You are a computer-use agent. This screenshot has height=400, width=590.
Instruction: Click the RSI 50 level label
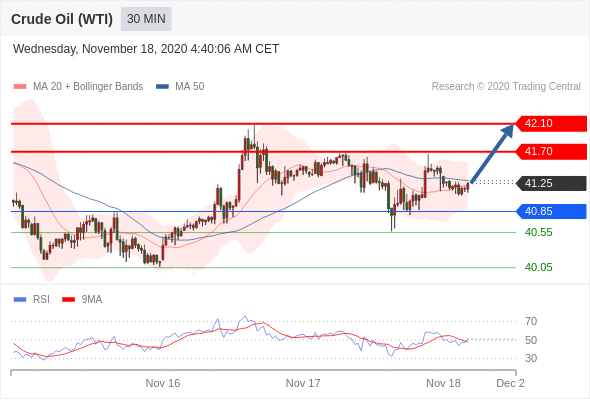coord(531,340)
